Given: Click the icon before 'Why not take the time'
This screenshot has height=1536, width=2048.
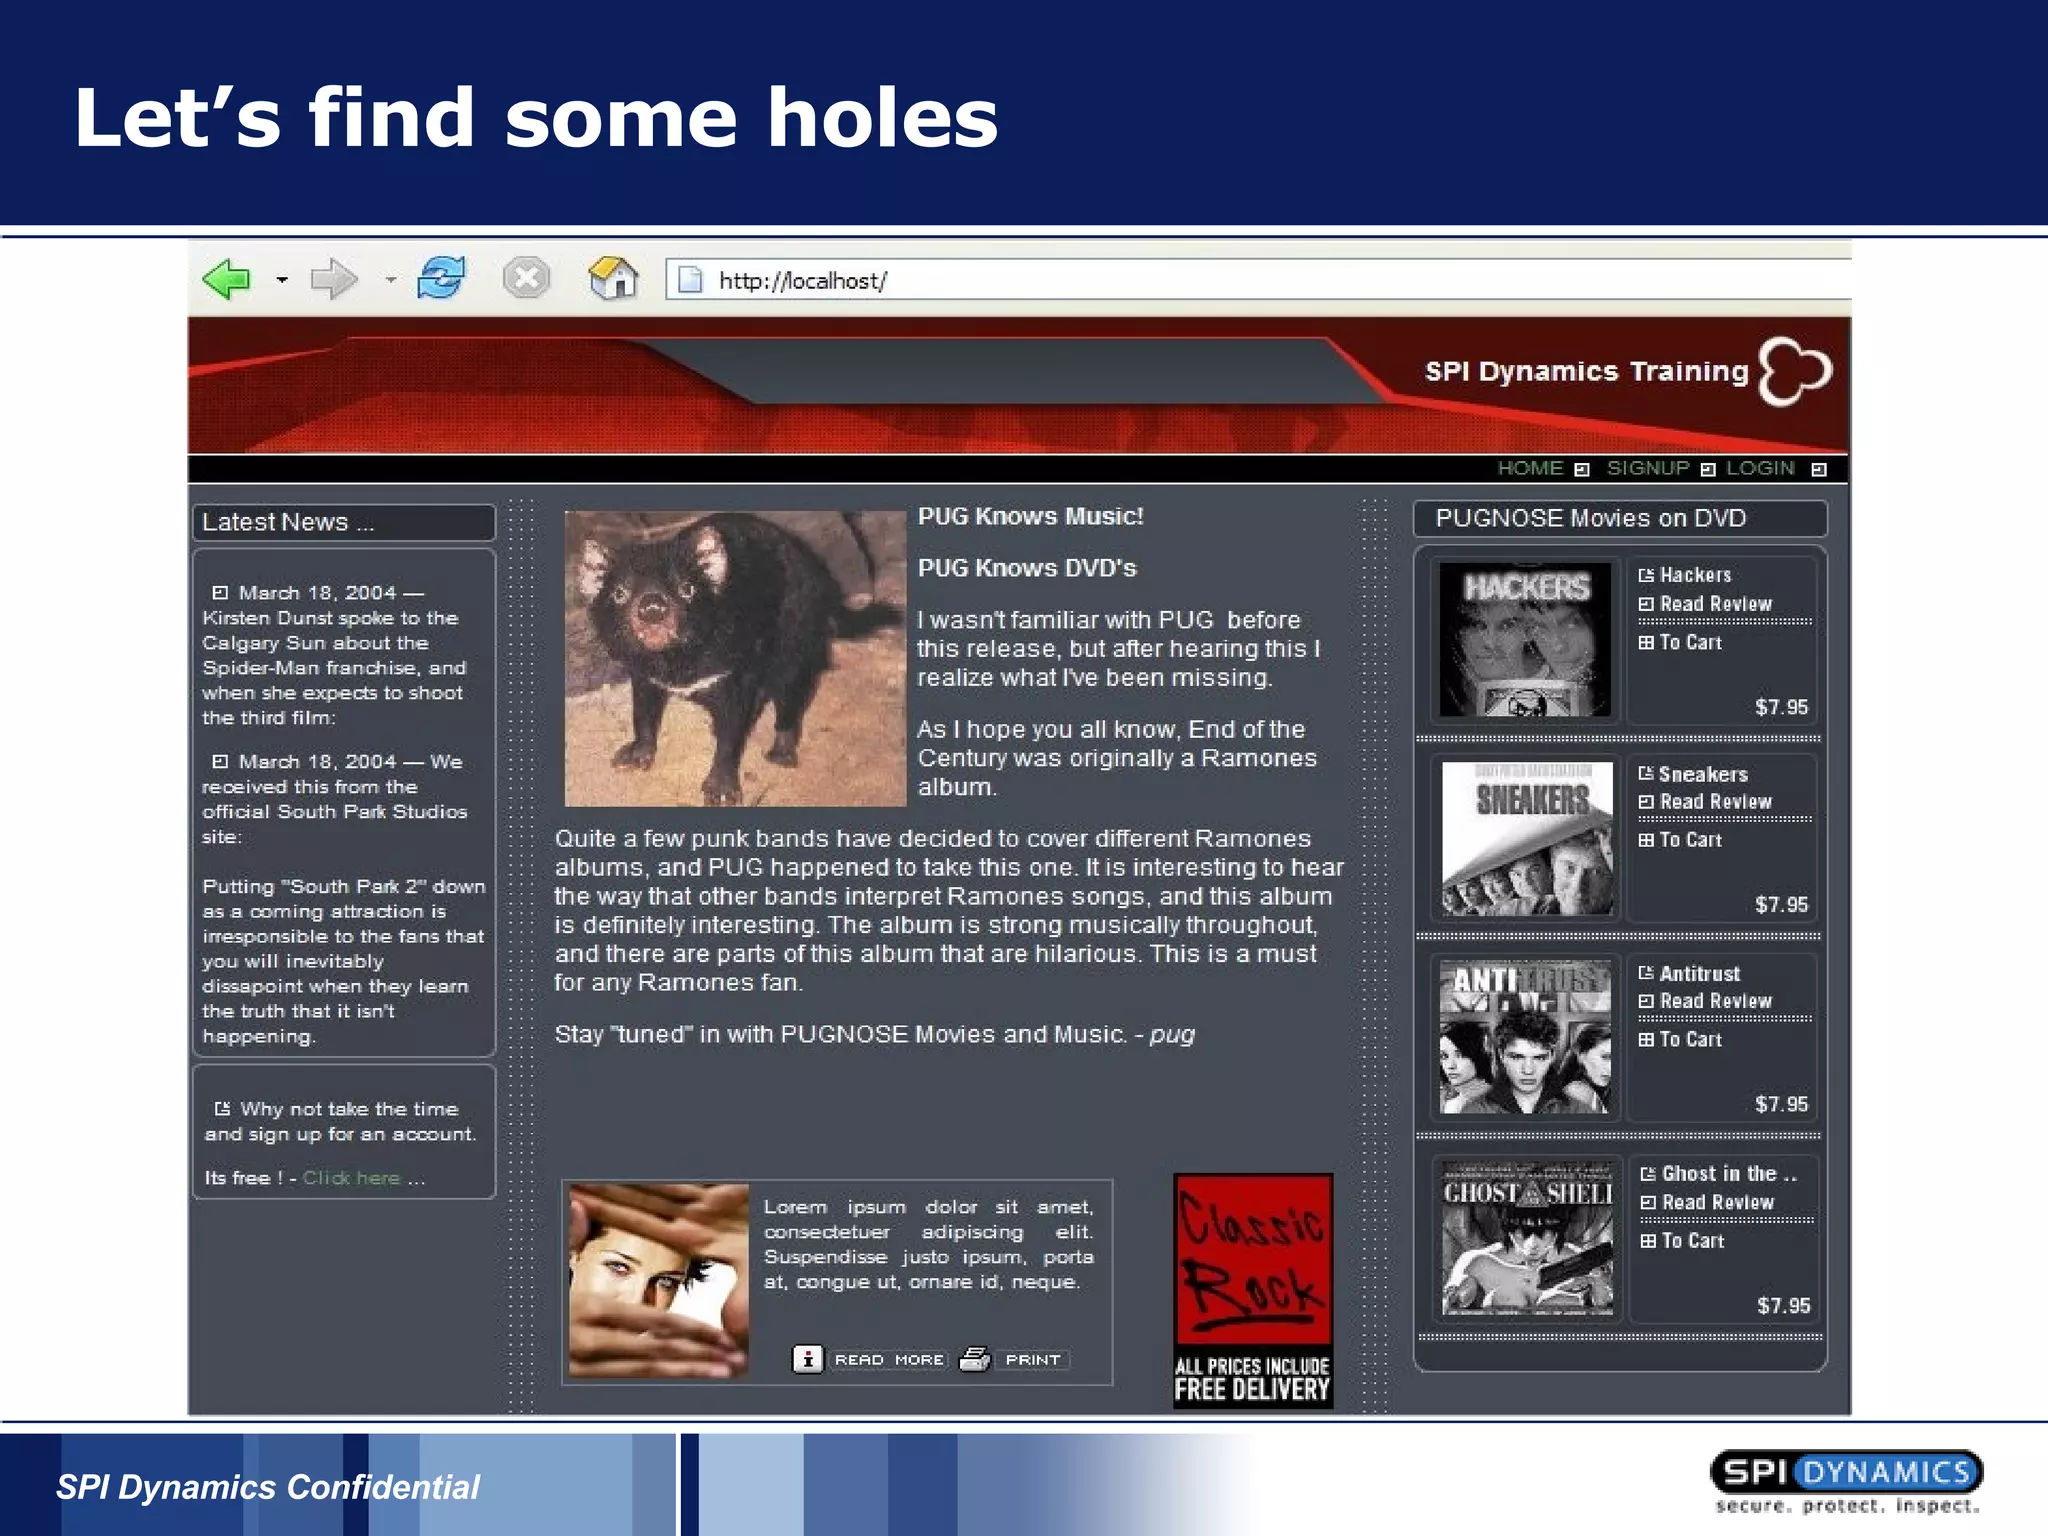Looking at the screenshot, I should pyautogui.click(x=222, y=1108).
